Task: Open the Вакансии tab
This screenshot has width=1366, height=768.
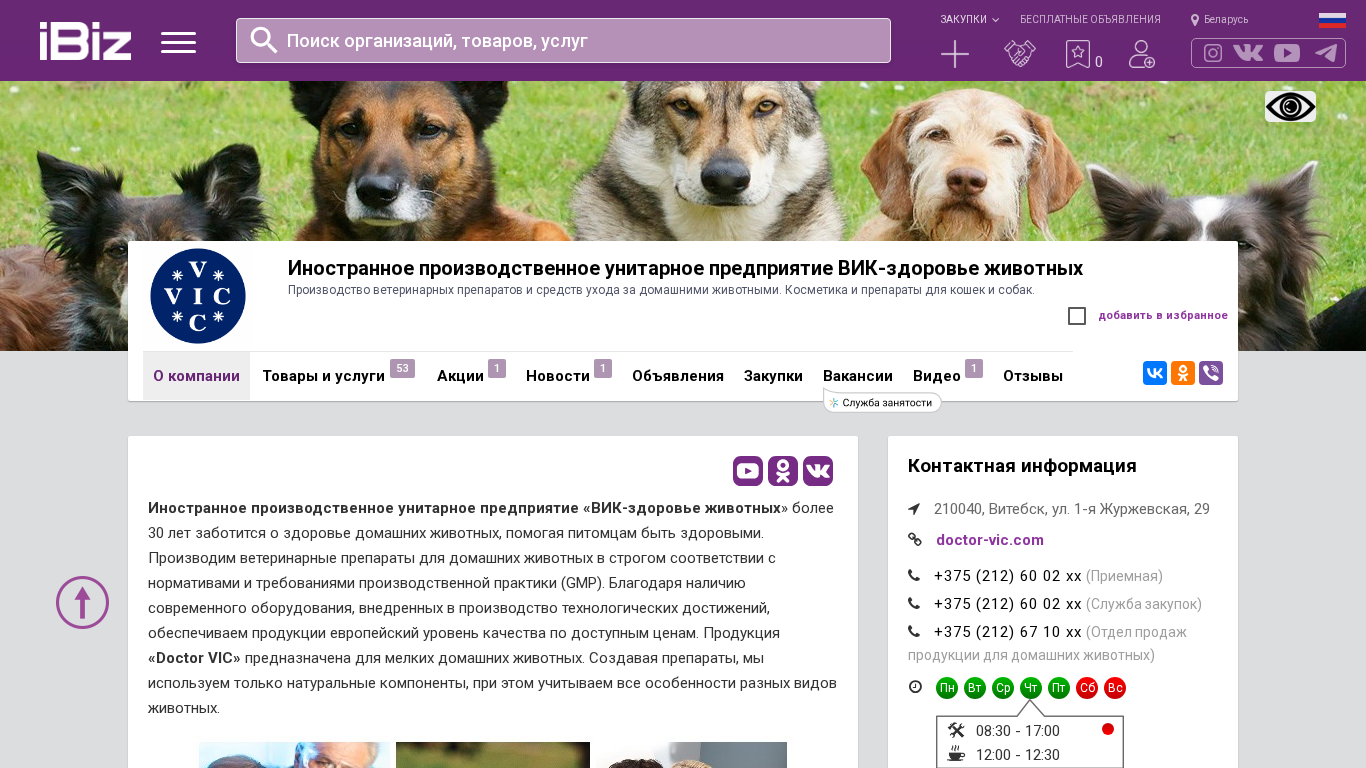Action: tap(858, 376)
